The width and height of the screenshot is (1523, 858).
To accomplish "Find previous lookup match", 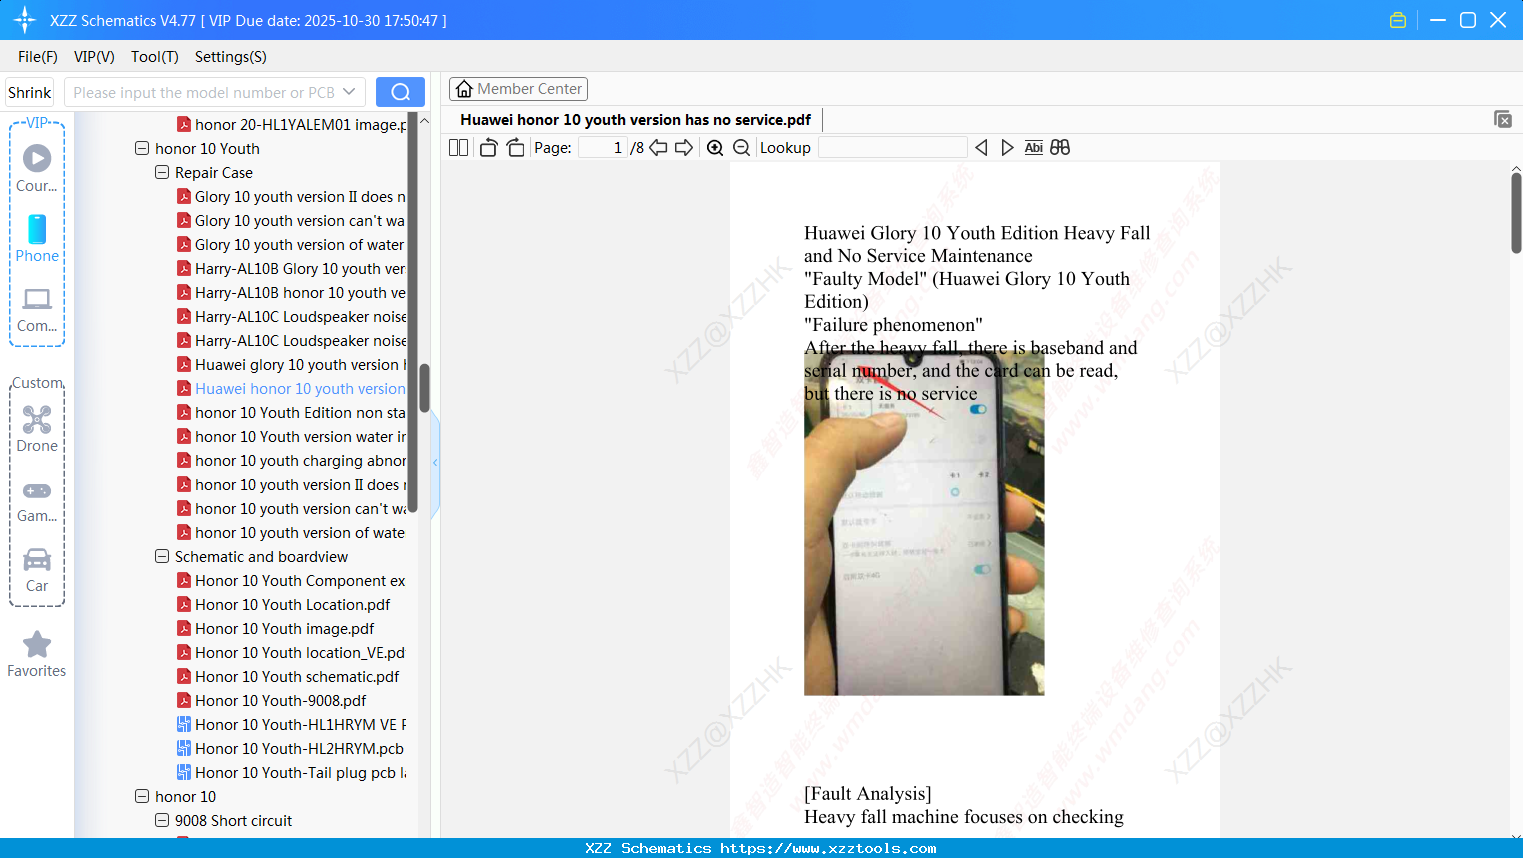I will click(981, 148).
